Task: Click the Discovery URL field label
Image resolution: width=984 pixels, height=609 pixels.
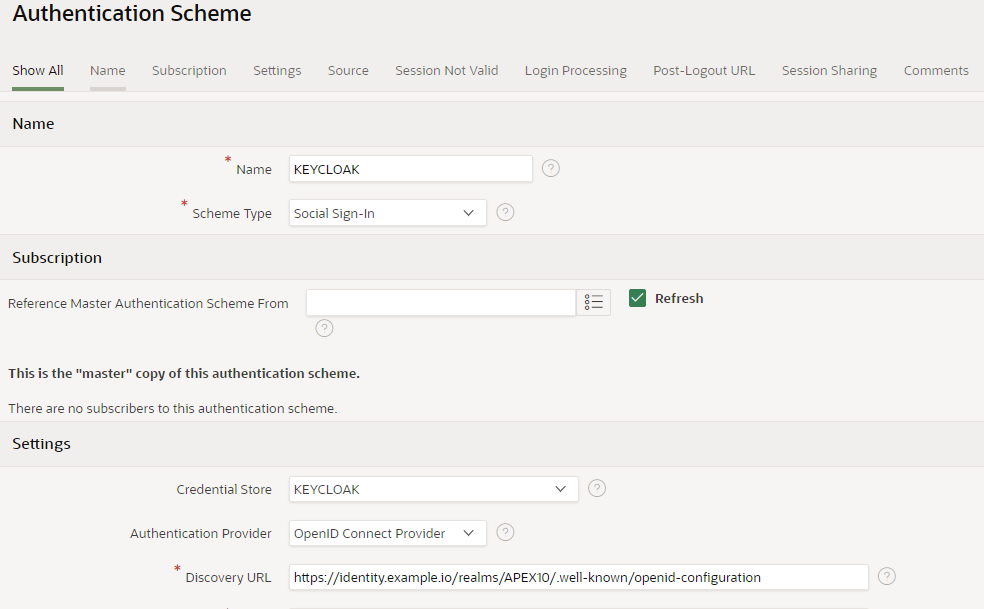Action: pyautogui.click(x=228, y=577)
